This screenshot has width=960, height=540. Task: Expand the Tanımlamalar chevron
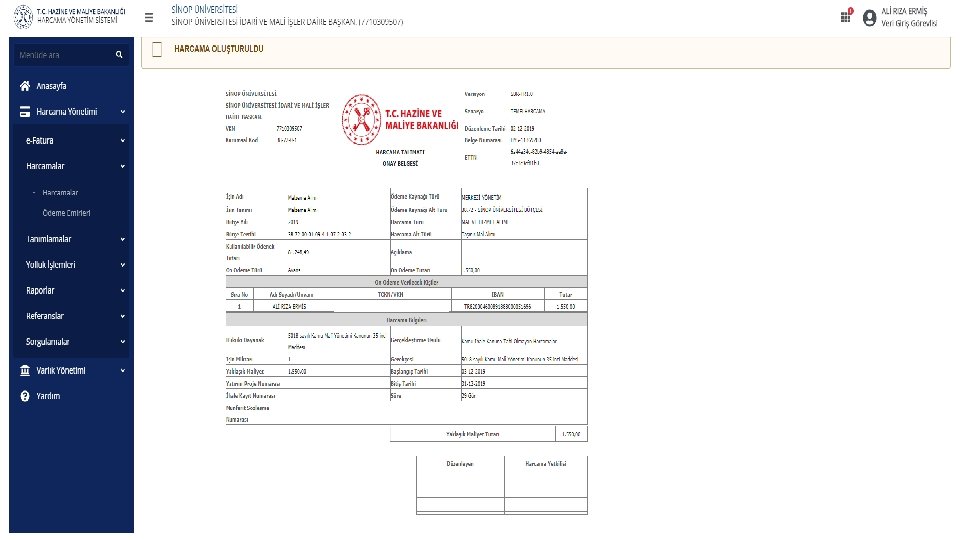pos(122,239)
